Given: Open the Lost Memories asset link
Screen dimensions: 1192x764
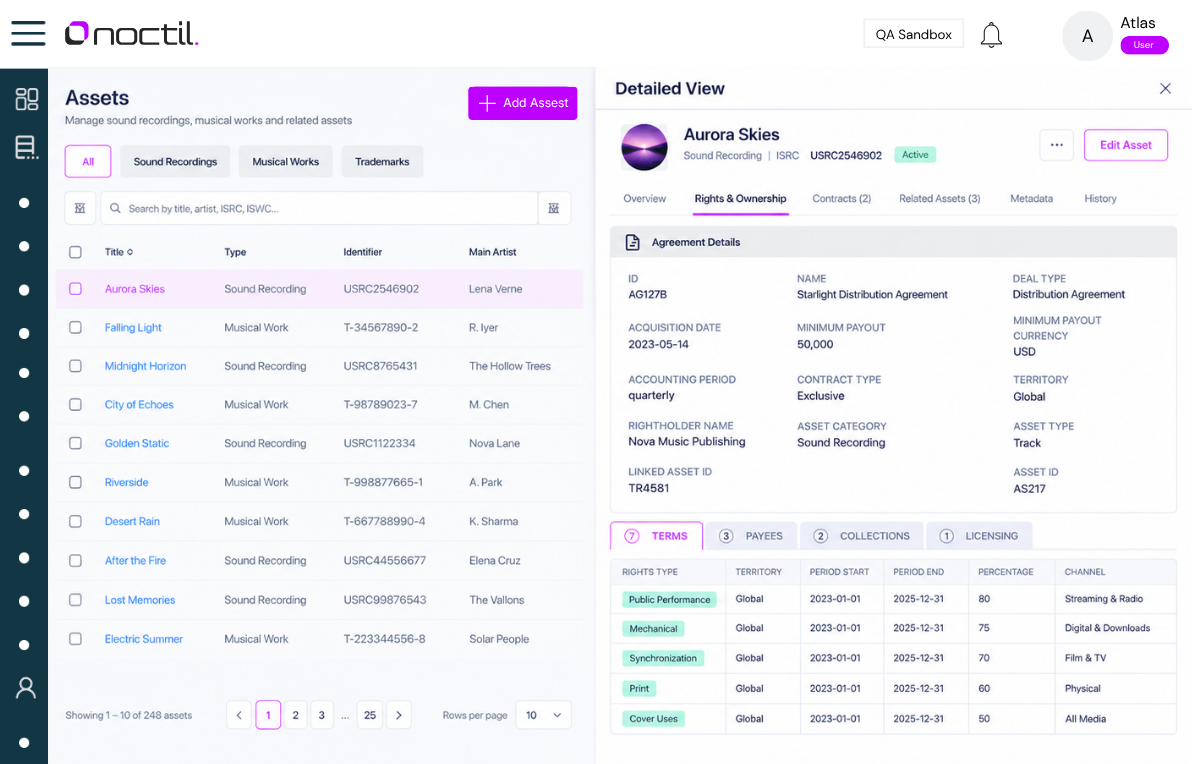Looking at the screenshot, I should tap(140, 600).
